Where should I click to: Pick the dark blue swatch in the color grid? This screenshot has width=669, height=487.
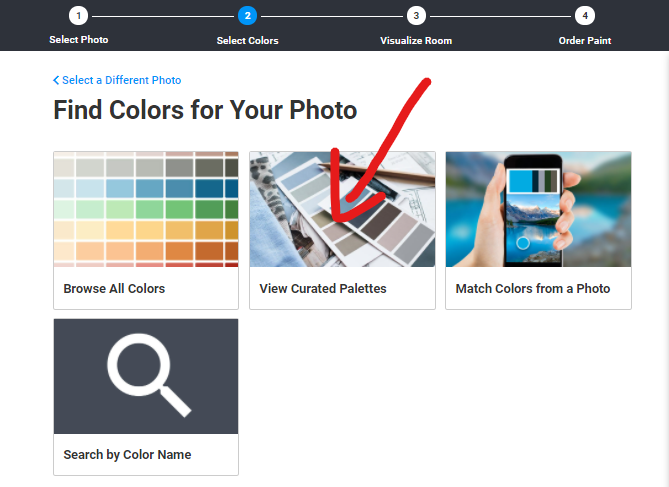[209, 188]
